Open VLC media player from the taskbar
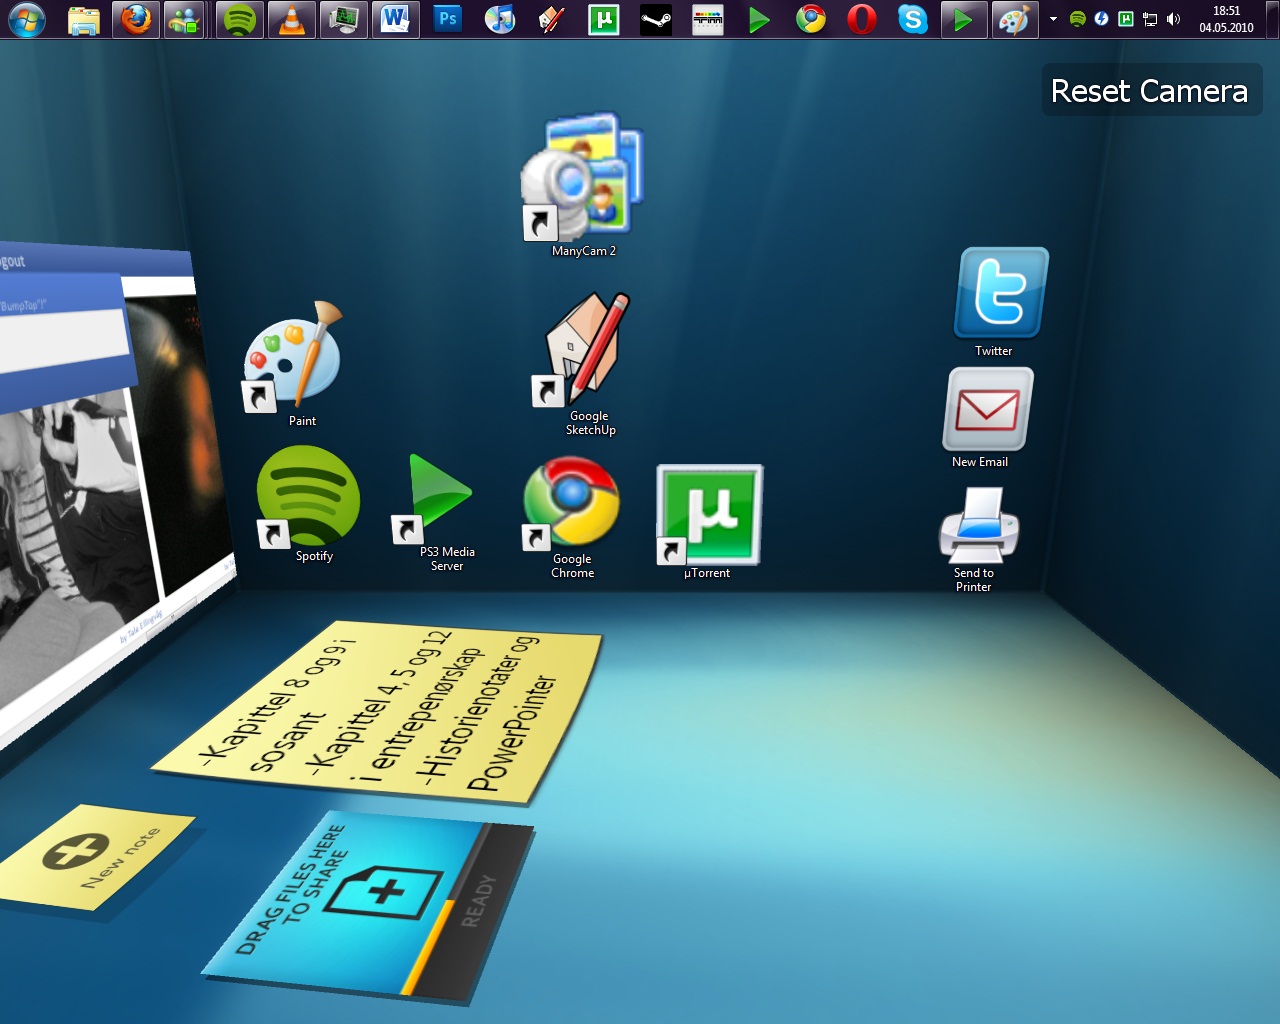This screenshot has width=1280, height=1024. [291, 20]
